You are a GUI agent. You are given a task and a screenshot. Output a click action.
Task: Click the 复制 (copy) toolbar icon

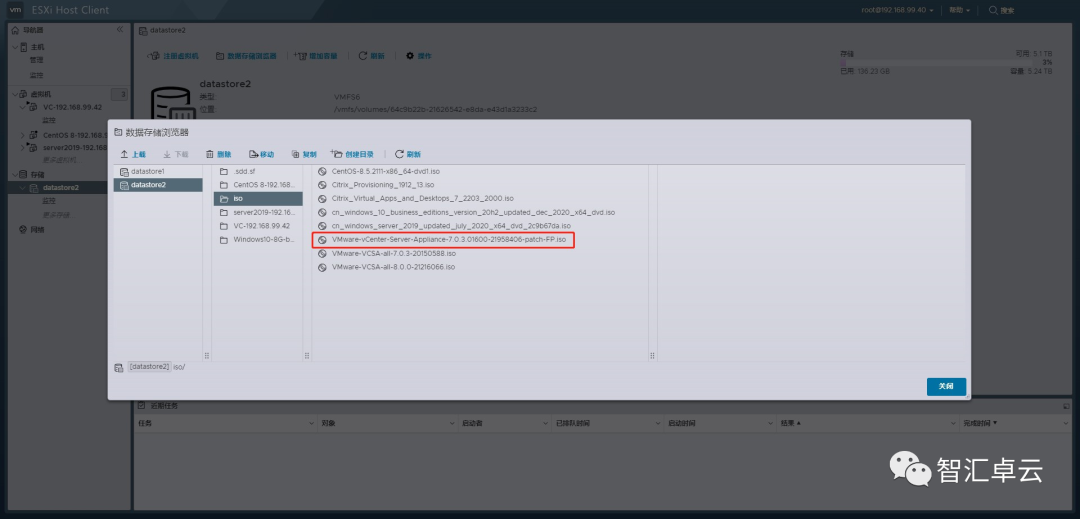click(x=295, y=154)
